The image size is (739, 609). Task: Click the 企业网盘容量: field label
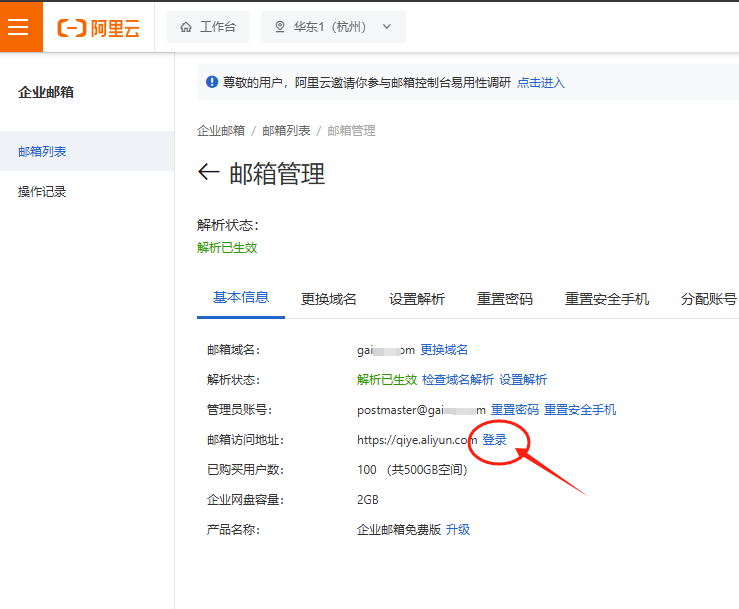(x=245, y=500)
